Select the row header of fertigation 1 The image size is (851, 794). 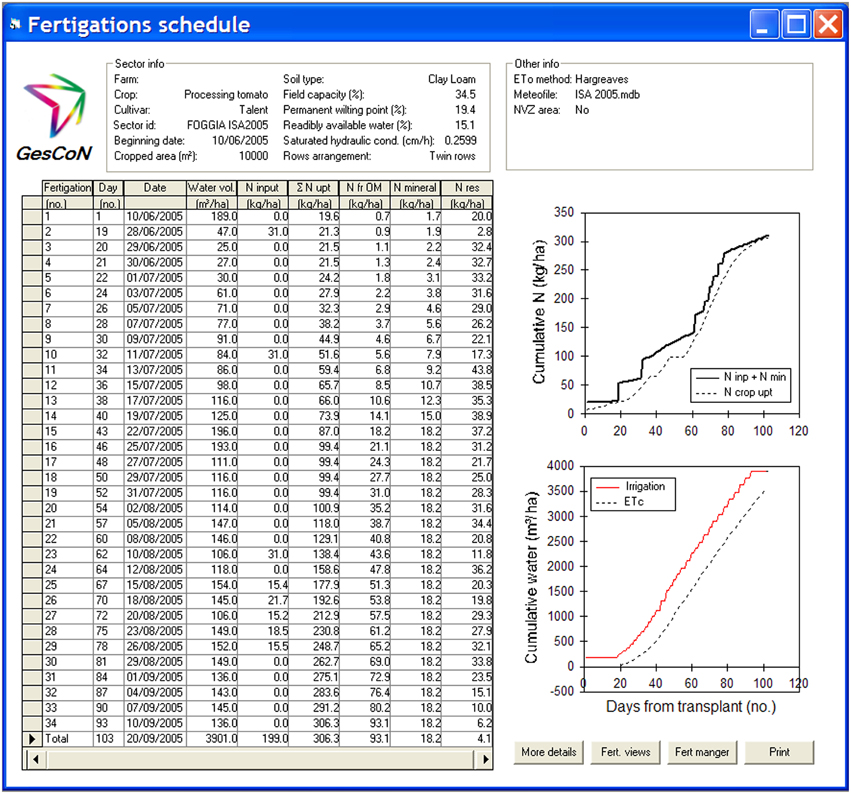[32, 216]
